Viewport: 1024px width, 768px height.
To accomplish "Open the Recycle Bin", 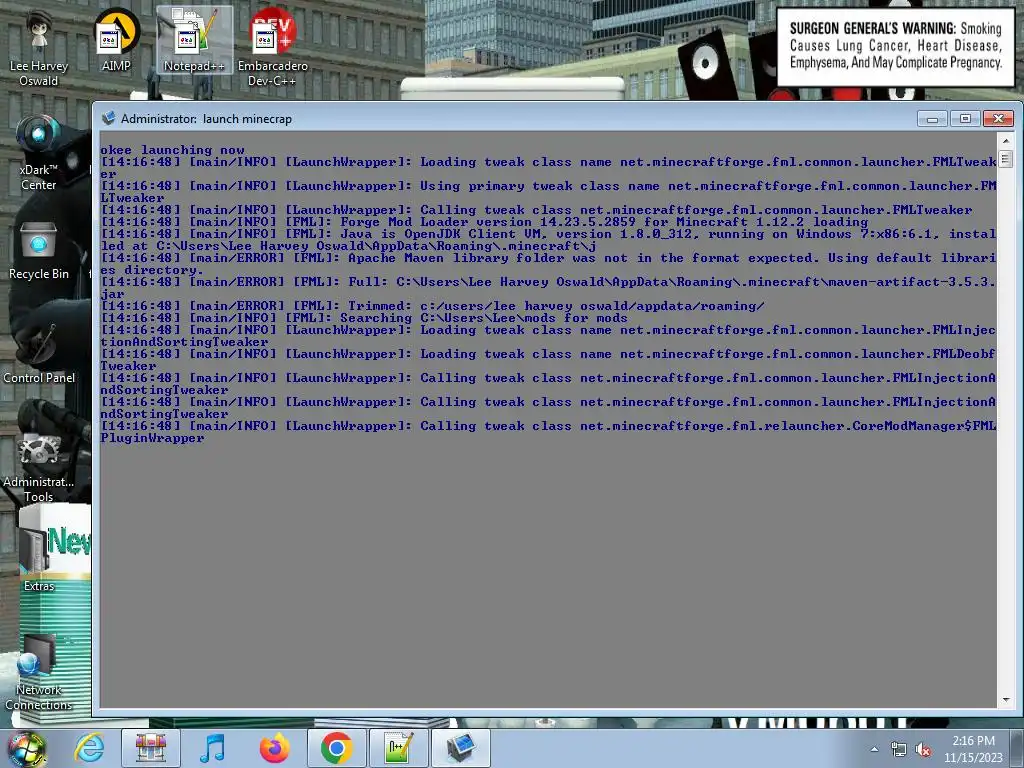I will click(39, 251).
